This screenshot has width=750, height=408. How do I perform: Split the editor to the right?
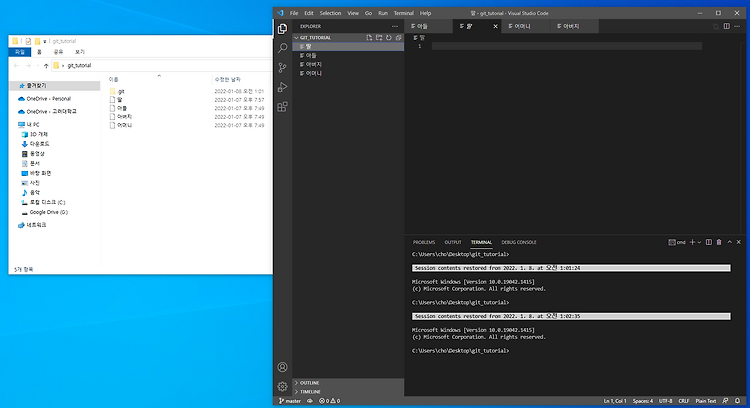(x=727, y=26)
